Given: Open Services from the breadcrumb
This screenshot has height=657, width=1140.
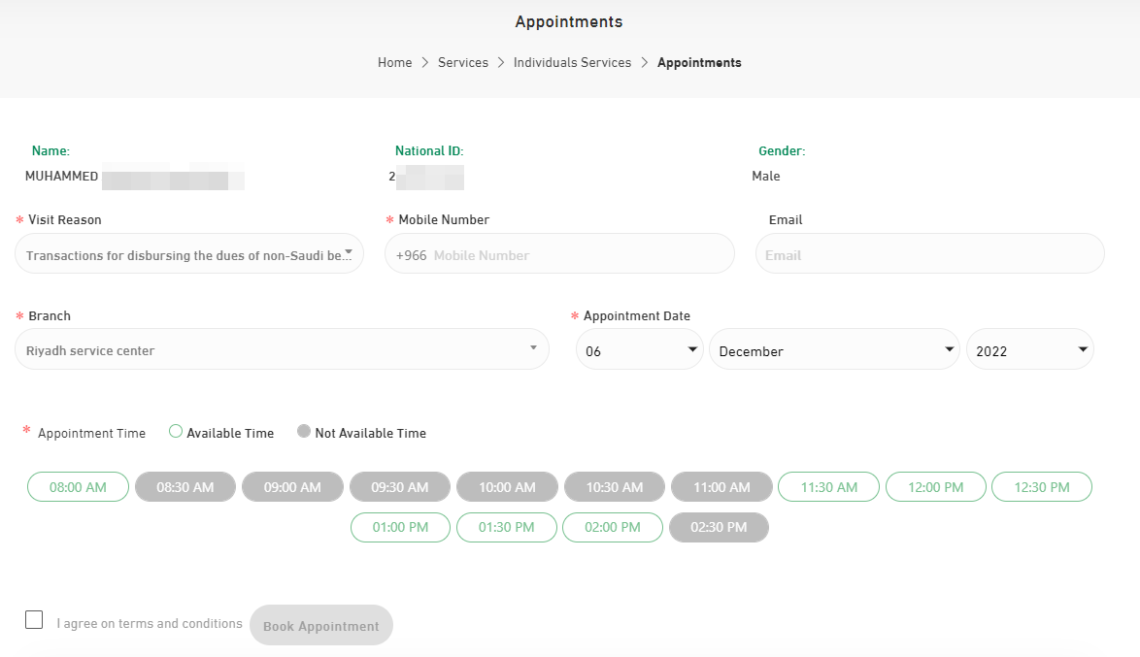Looking at the screenshot, I should [x=462, y=62].
